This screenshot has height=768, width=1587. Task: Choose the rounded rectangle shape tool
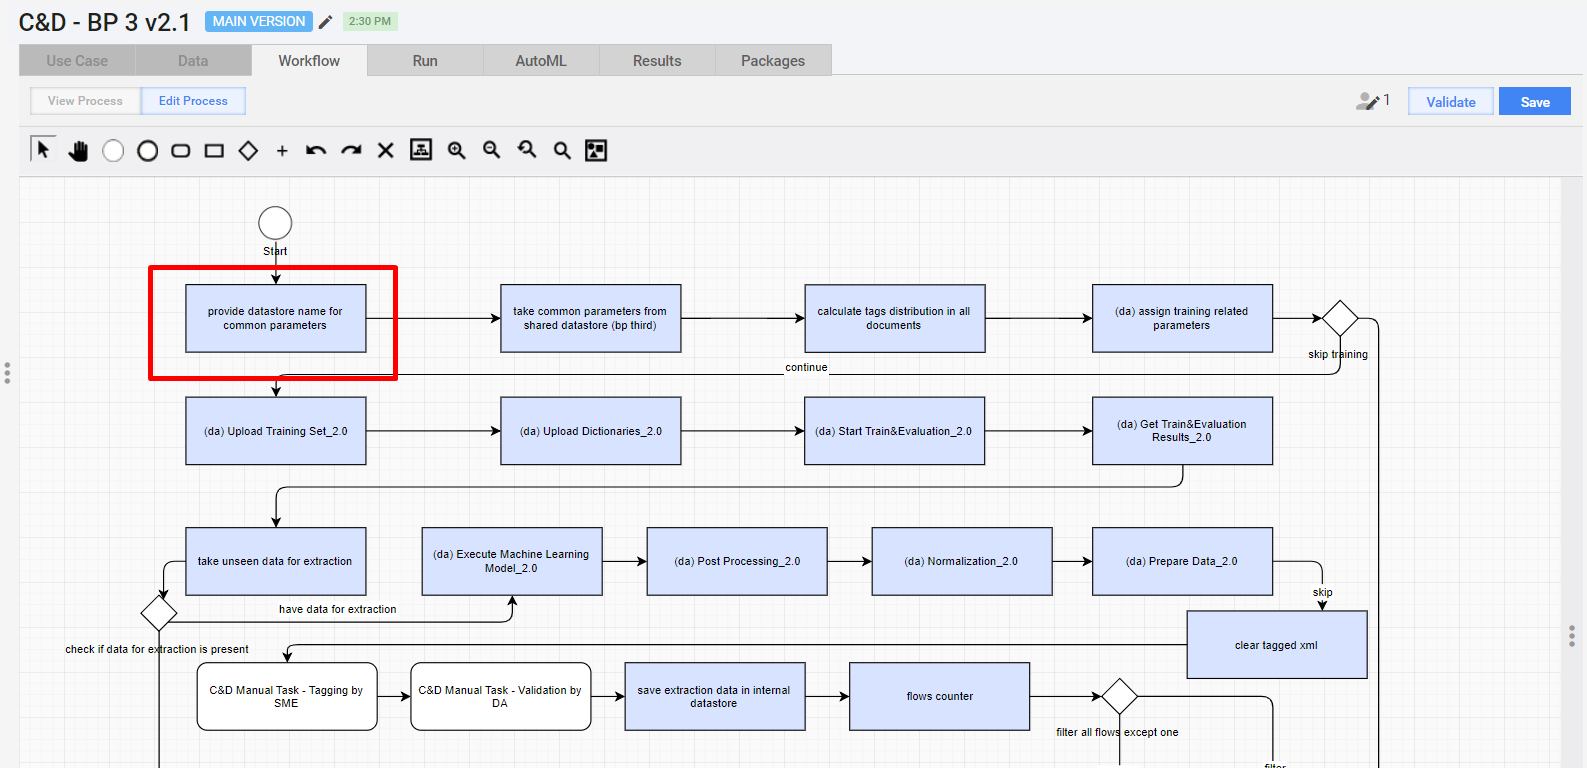[181, 151]
